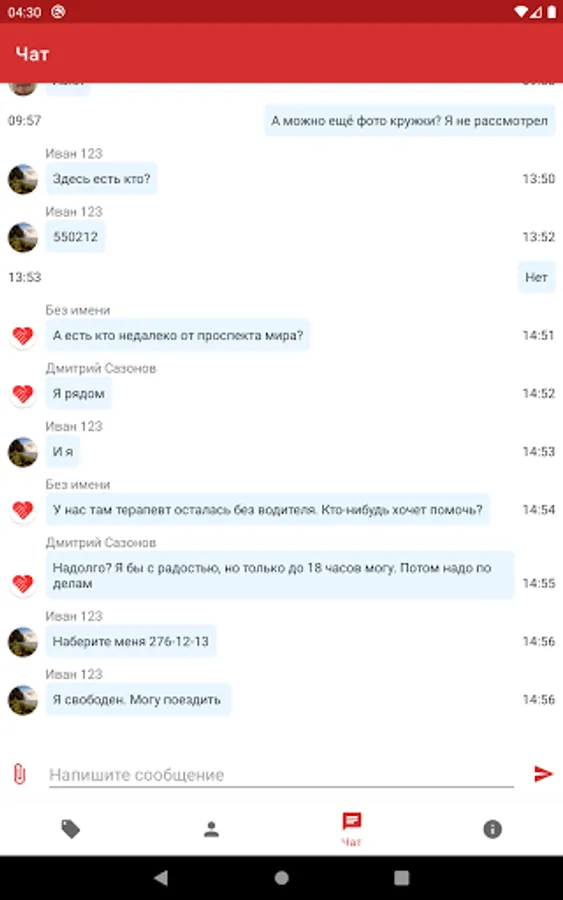Screen dimensions: 563x900
Task: Open the info circle tab
Action: (x=492, y=829)
